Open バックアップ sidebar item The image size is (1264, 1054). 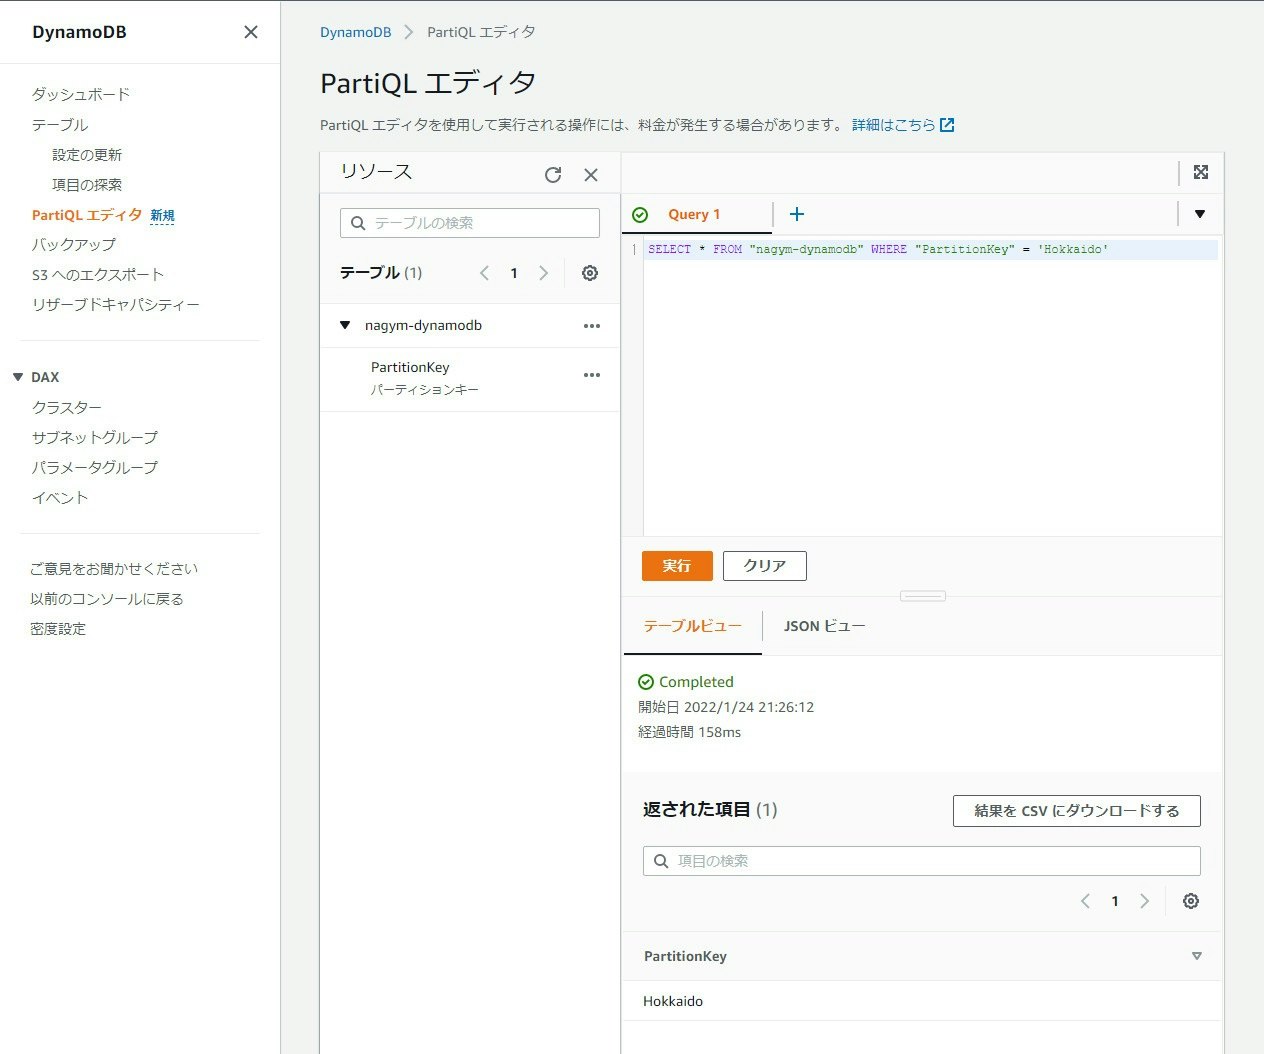(74, 244)
